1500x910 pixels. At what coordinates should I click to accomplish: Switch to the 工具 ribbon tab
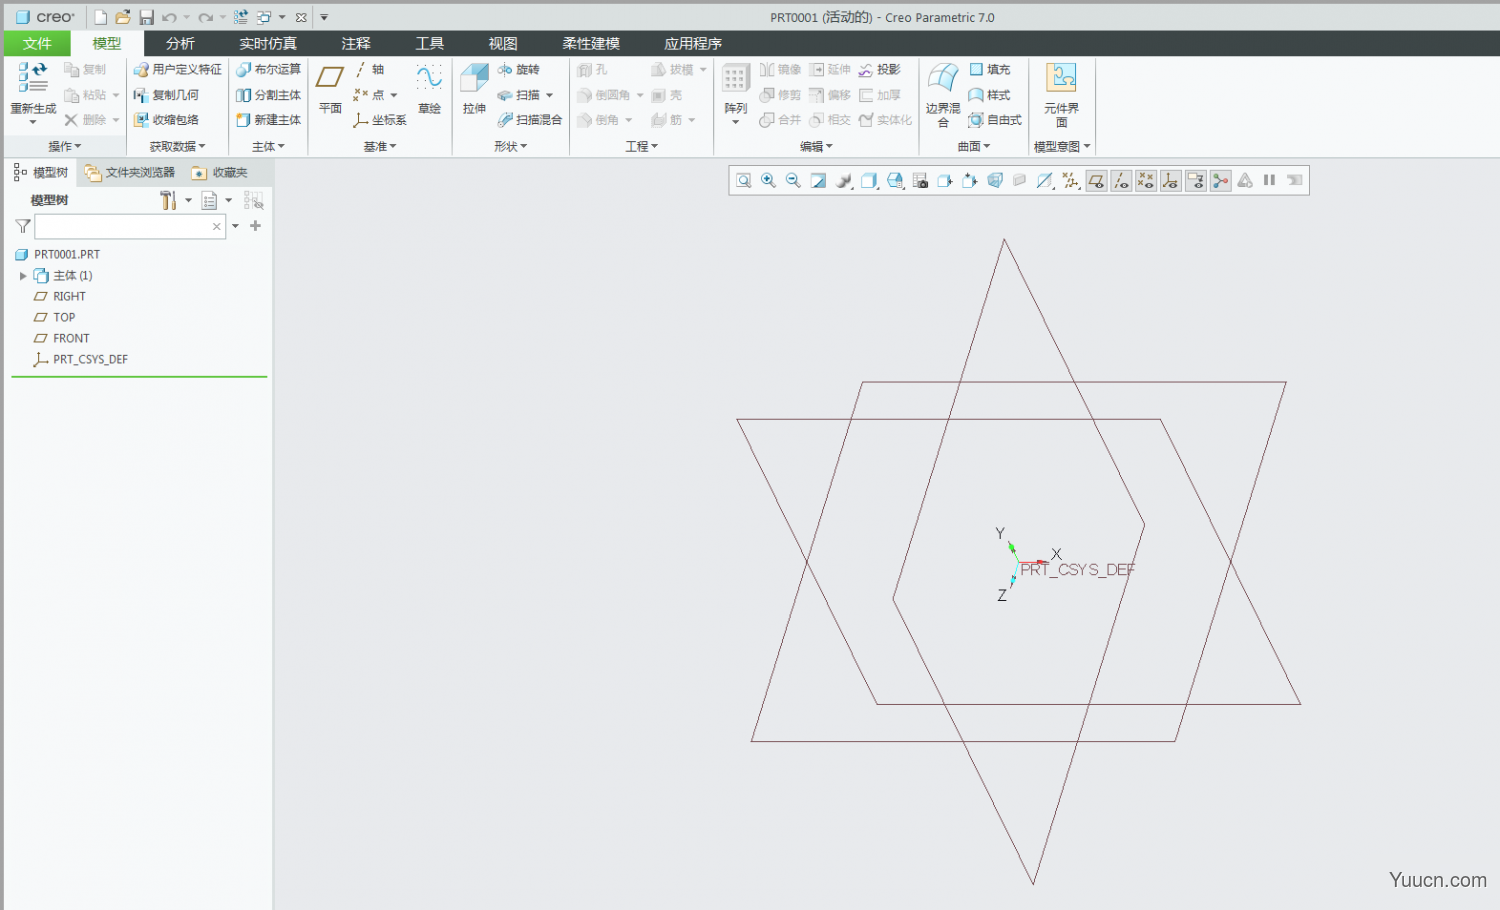430,43
